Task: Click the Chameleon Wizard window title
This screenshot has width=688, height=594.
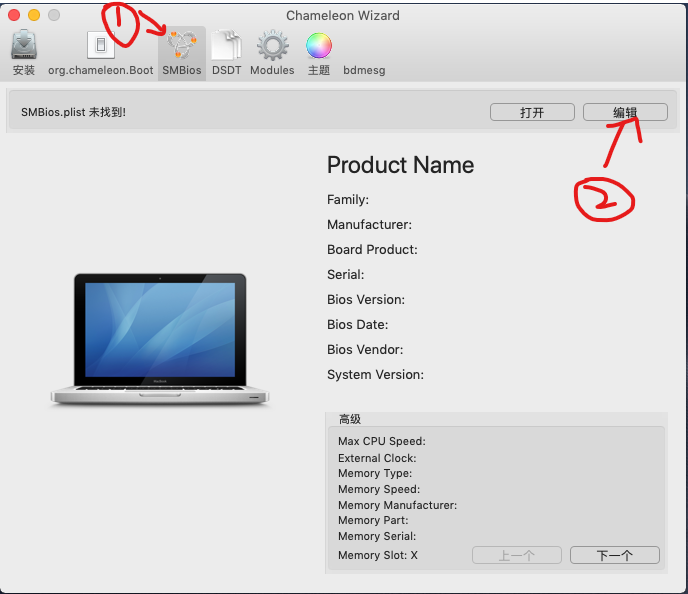Action: click(343, 16)
